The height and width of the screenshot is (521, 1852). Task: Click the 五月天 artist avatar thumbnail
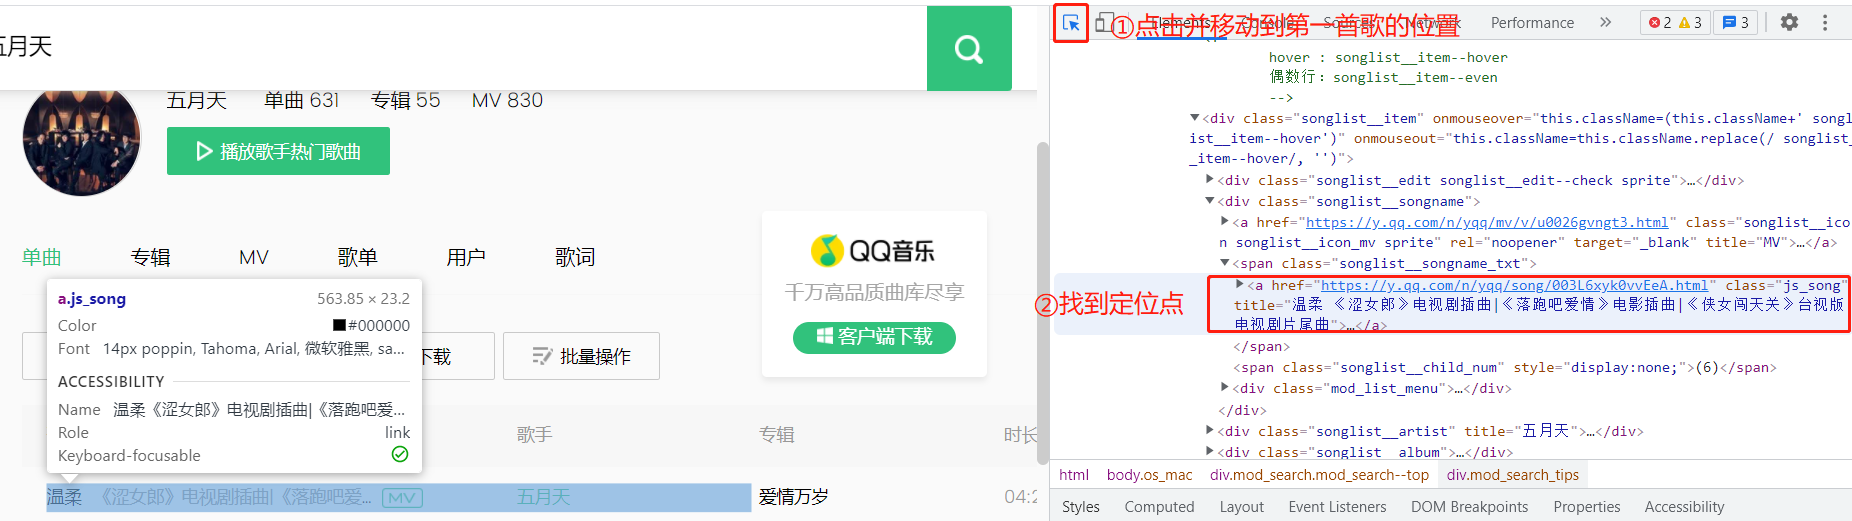[x=82, y=139]
